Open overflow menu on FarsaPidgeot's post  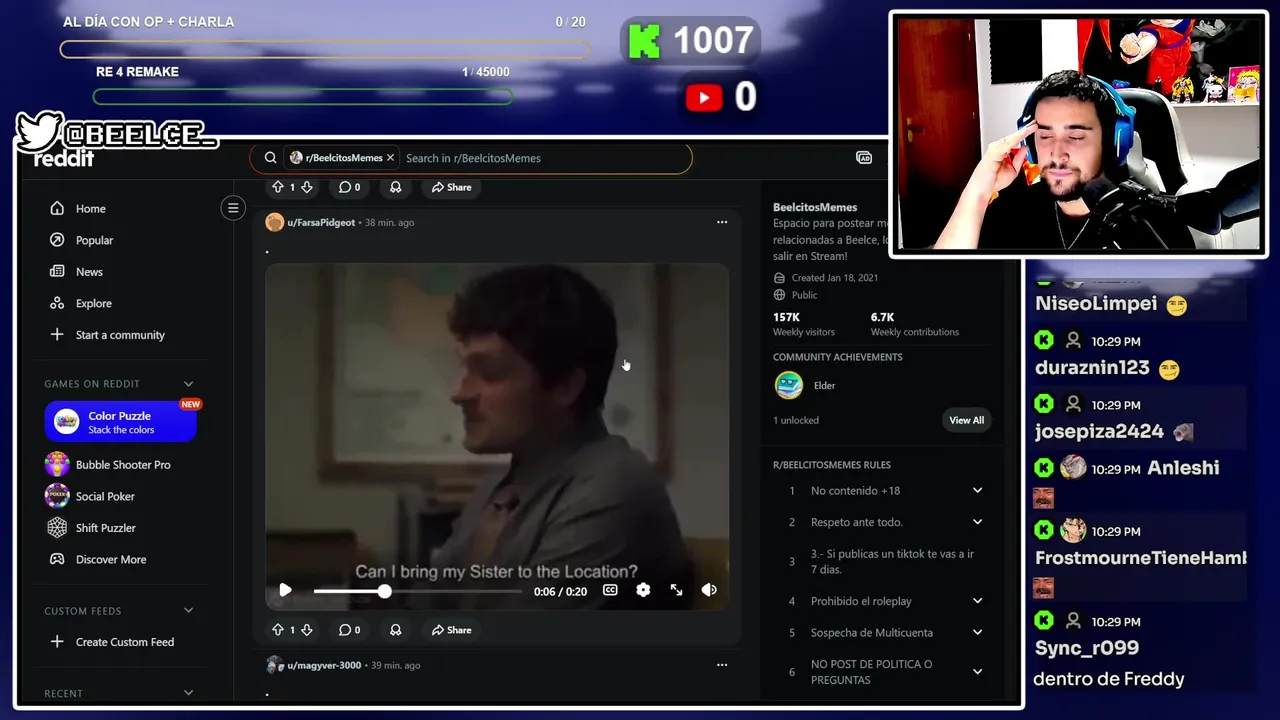(x=722, y=222)
